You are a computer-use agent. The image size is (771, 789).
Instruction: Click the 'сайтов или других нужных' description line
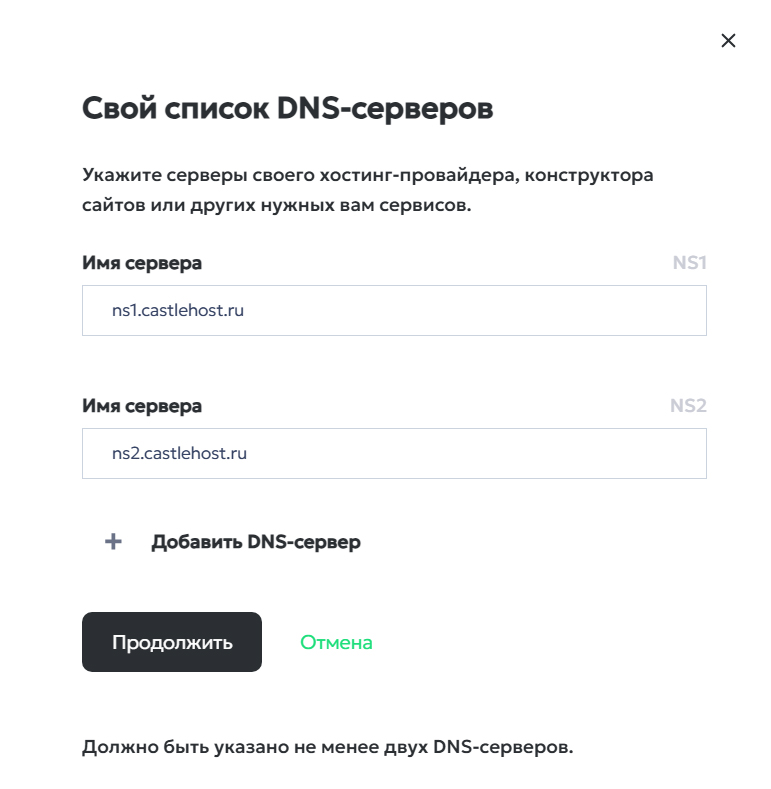275,206
